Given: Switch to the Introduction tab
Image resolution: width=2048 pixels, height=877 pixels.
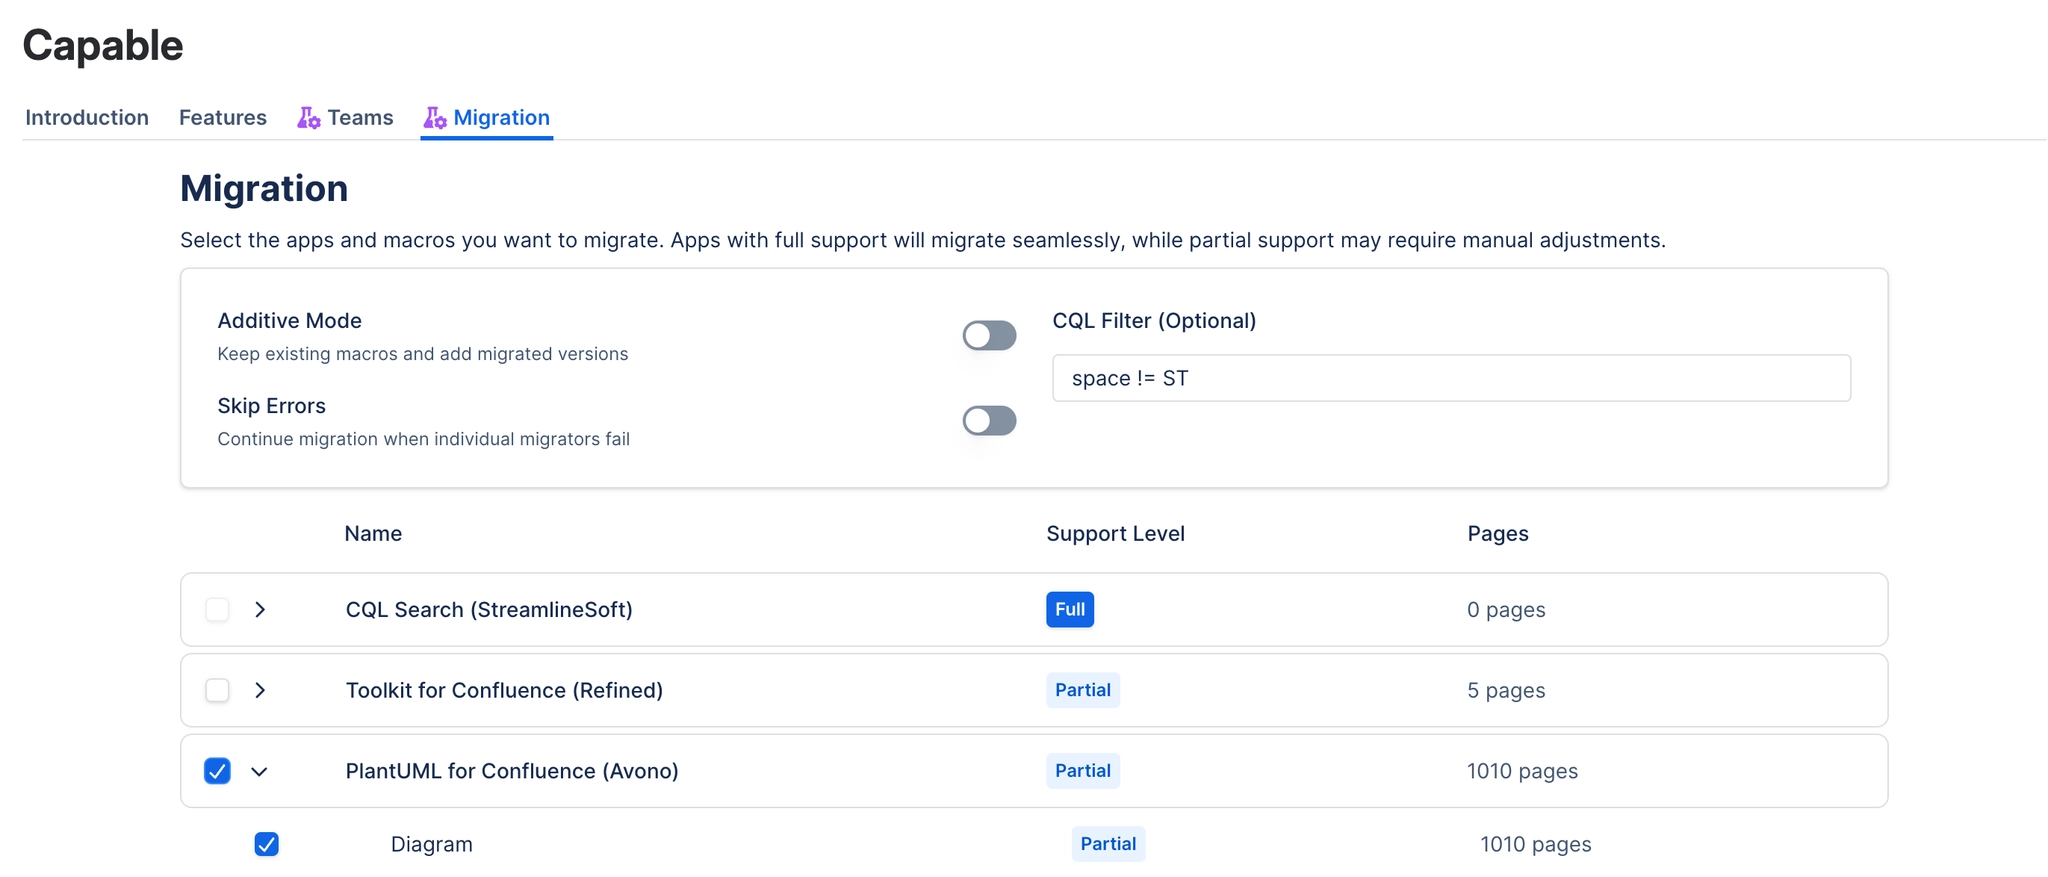Looking at the screenshot, I should tap(87, 117).
